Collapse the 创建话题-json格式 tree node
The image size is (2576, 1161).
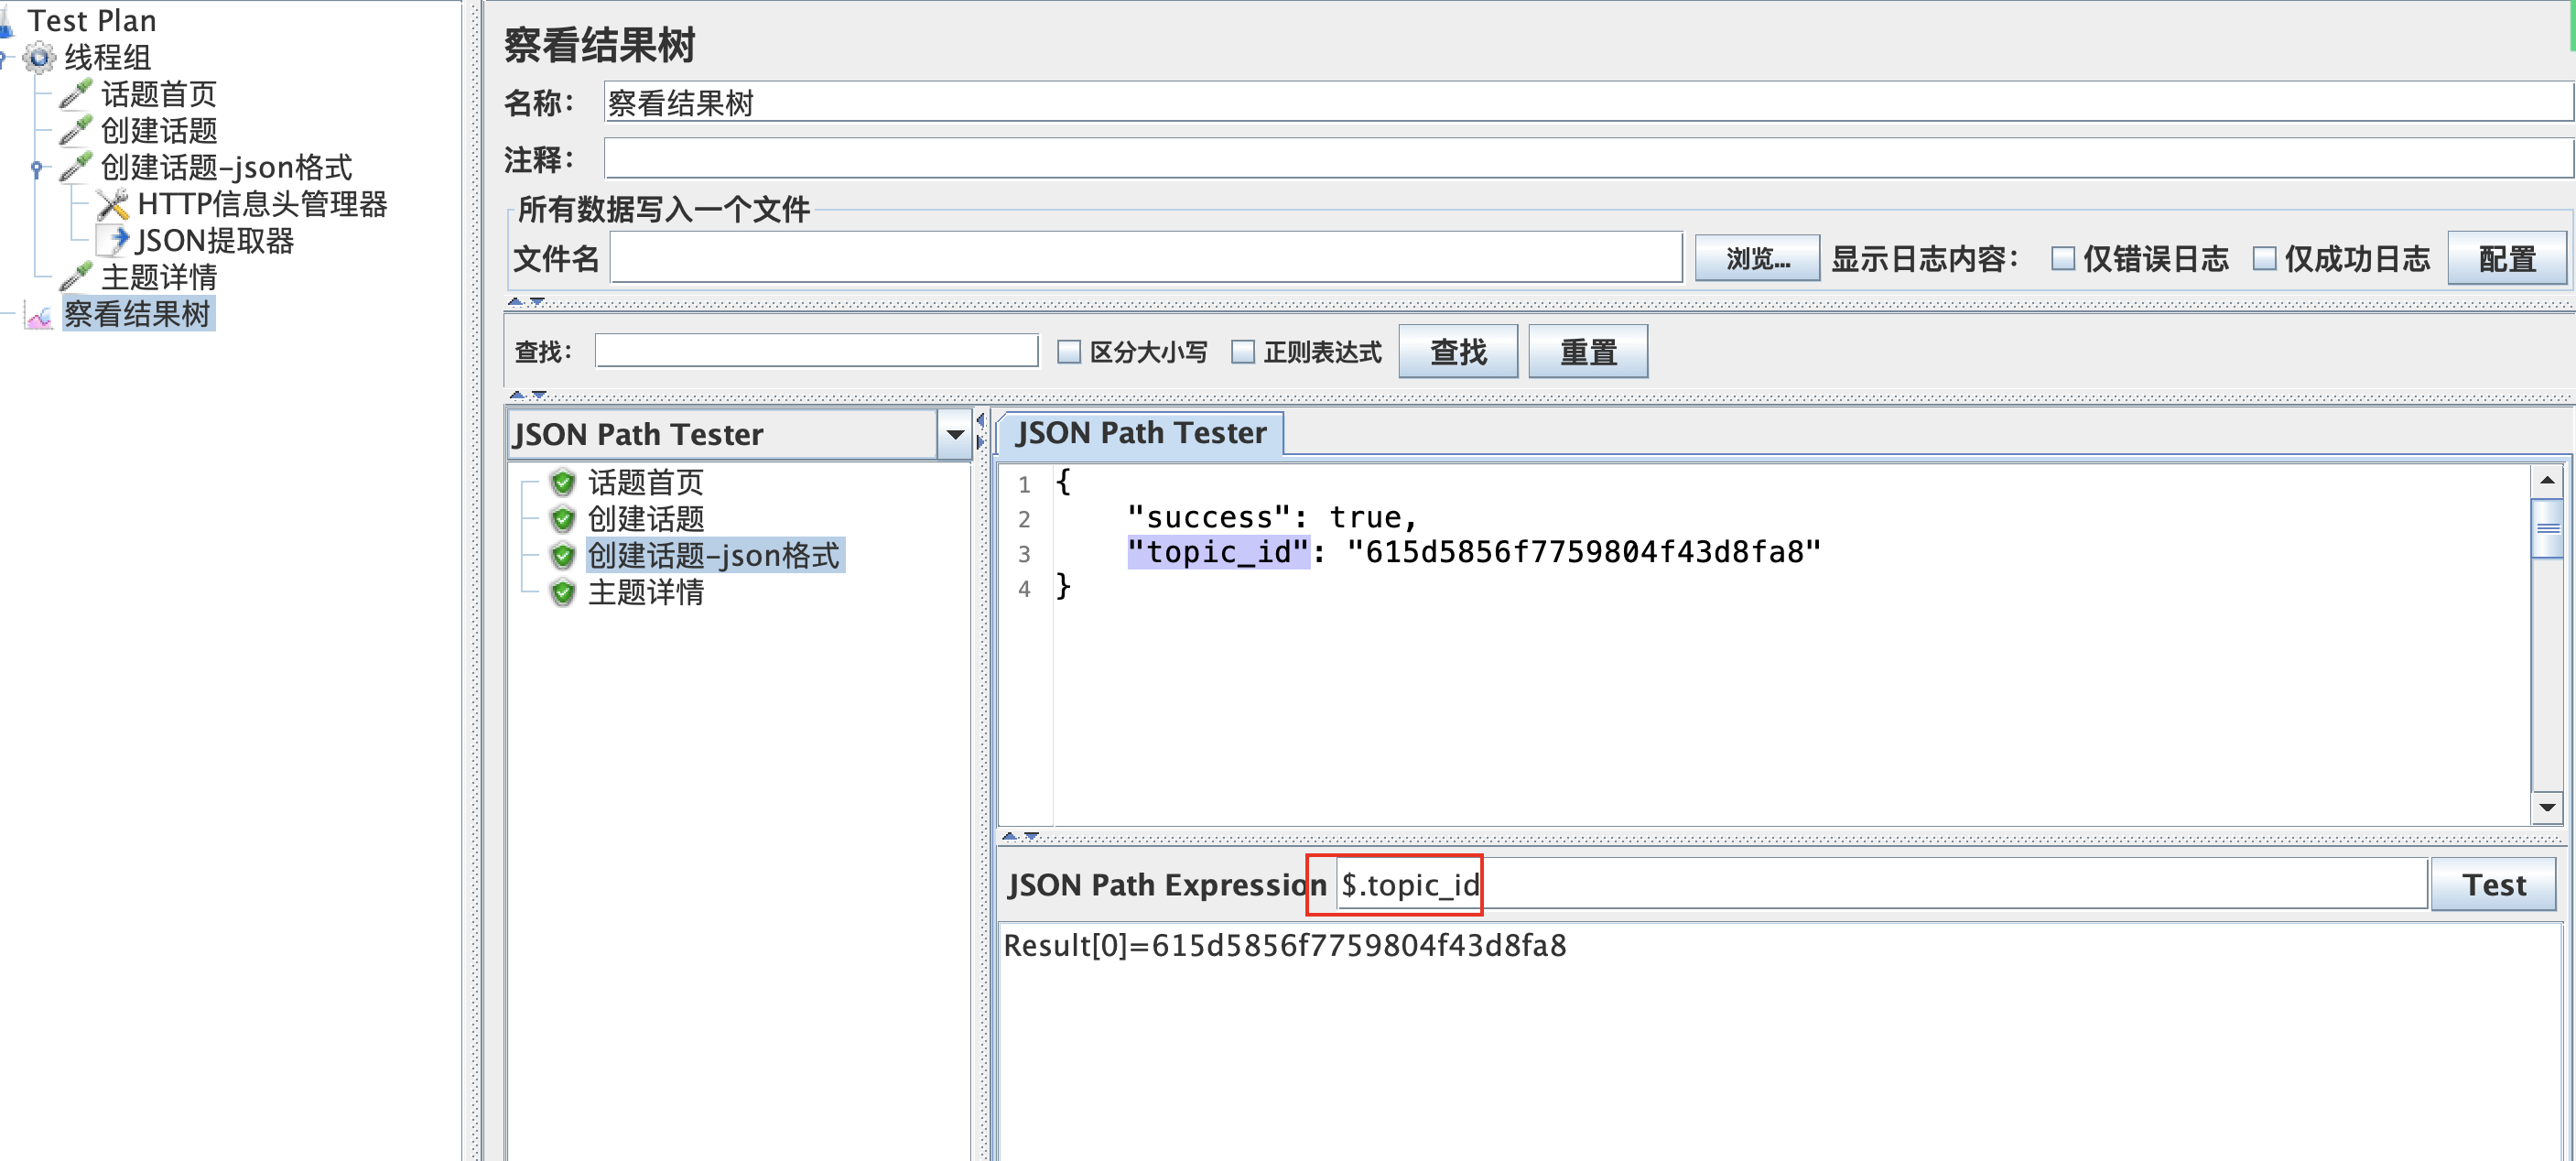[x=36, y=168]
